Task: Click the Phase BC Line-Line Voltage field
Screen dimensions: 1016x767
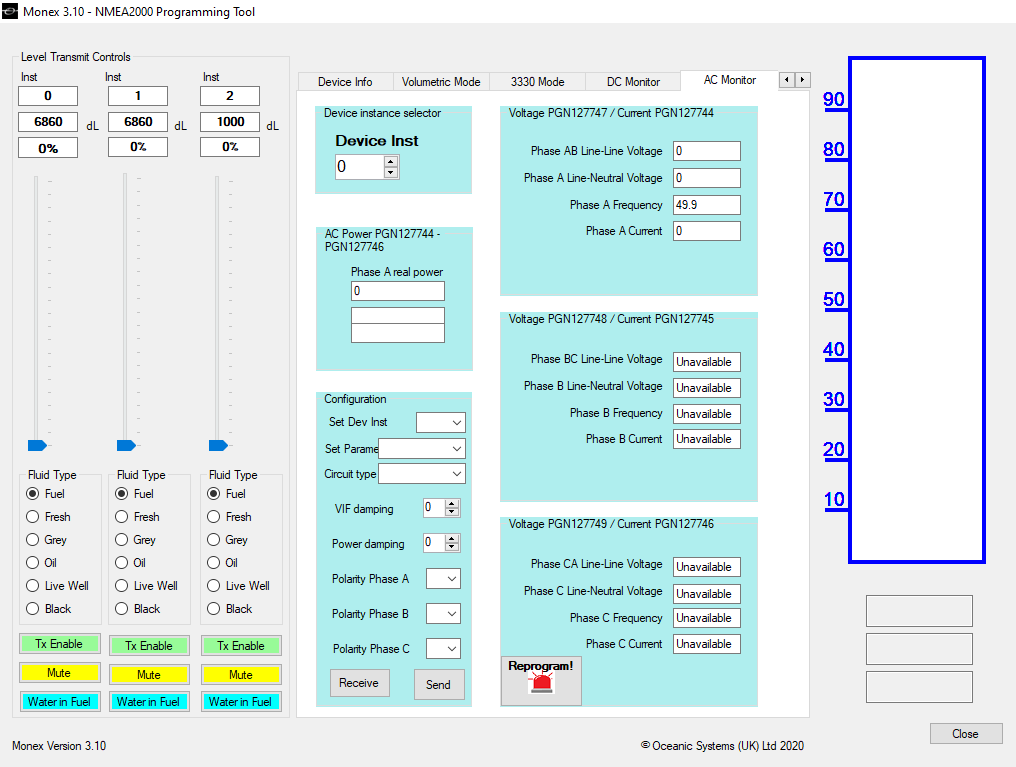Action: pyautogui.click(x=707, y=361)
